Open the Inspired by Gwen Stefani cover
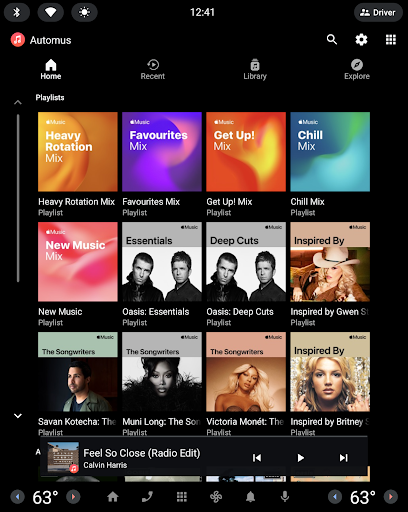The height and width of the screenshot is (512, 408). pos(330,262)
